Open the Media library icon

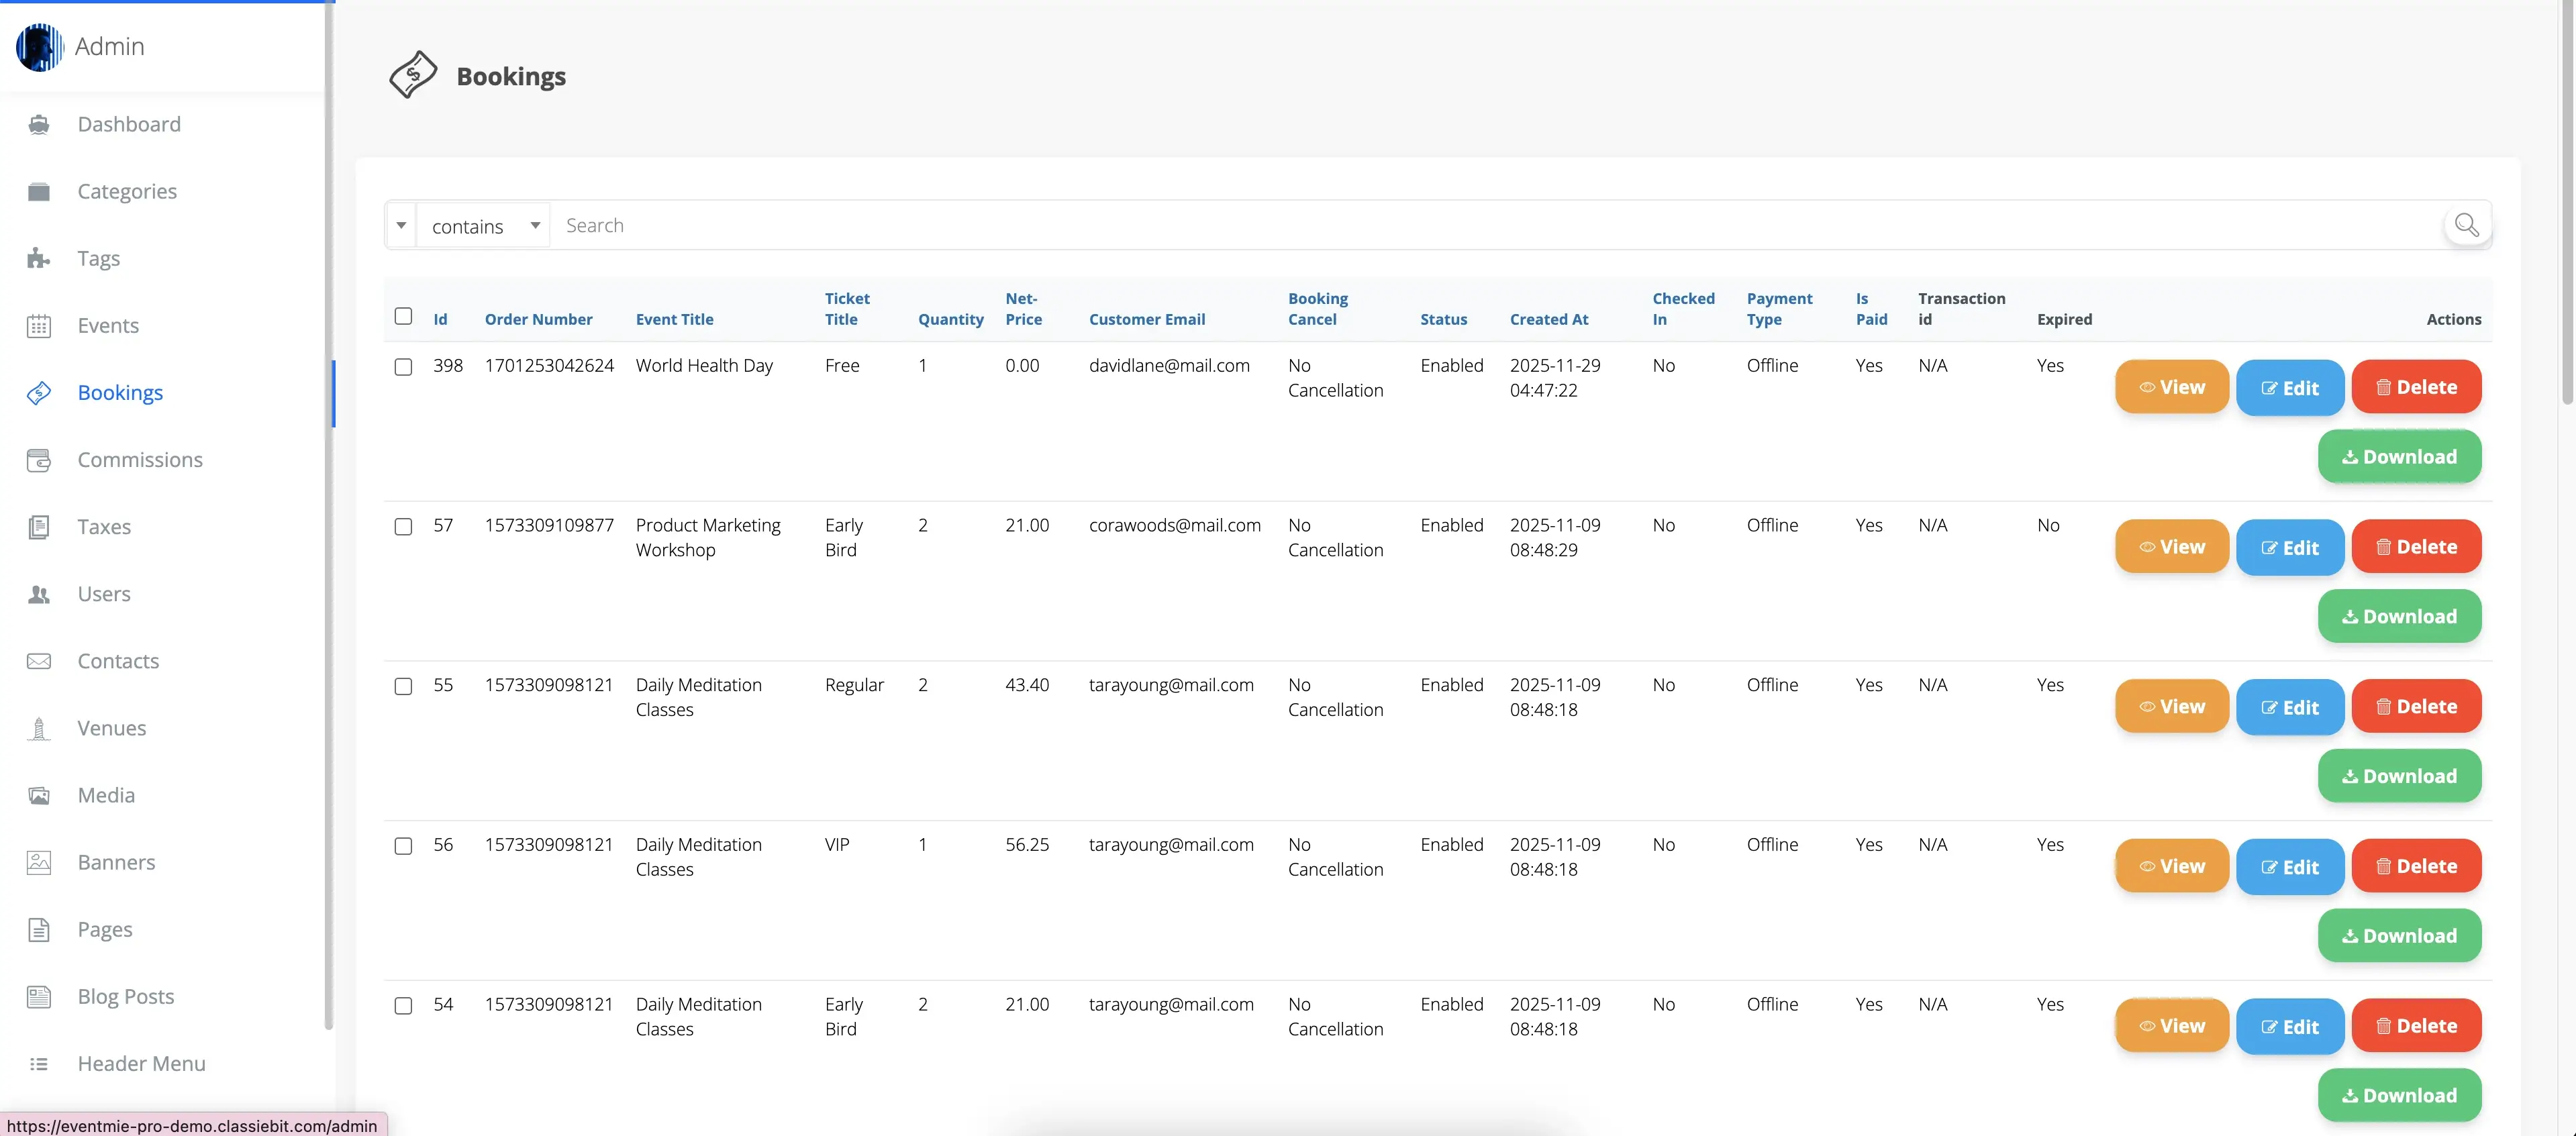(39, 795)
